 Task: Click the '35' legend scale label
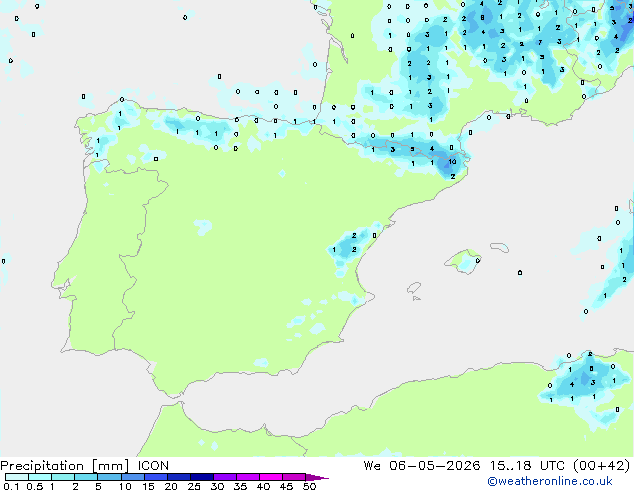point(240,486)
